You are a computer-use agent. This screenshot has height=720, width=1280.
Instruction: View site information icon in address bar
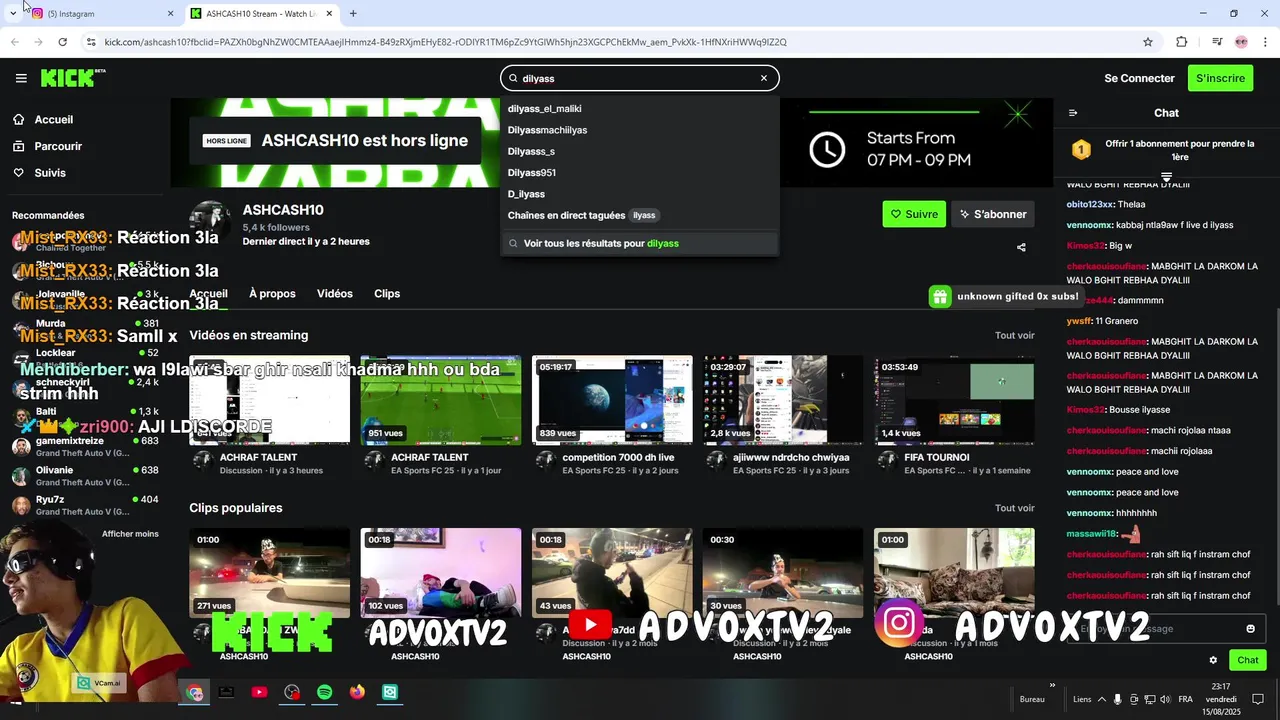pos(91,42)
